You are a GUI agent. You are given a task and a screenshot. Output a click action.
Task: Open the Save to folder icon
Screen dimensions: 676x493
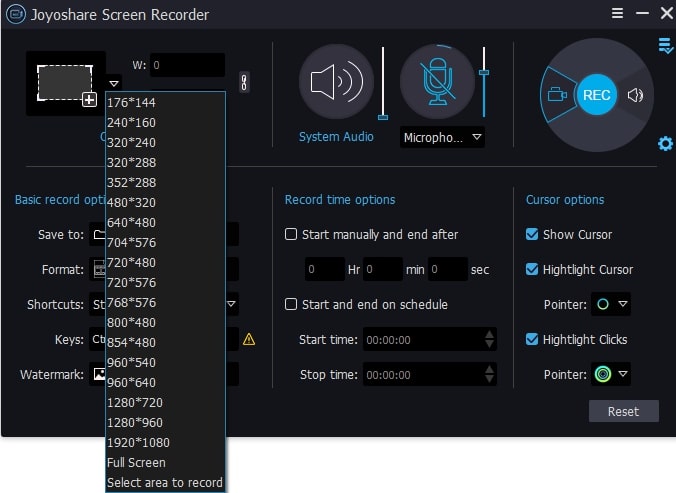click(99, 234)
